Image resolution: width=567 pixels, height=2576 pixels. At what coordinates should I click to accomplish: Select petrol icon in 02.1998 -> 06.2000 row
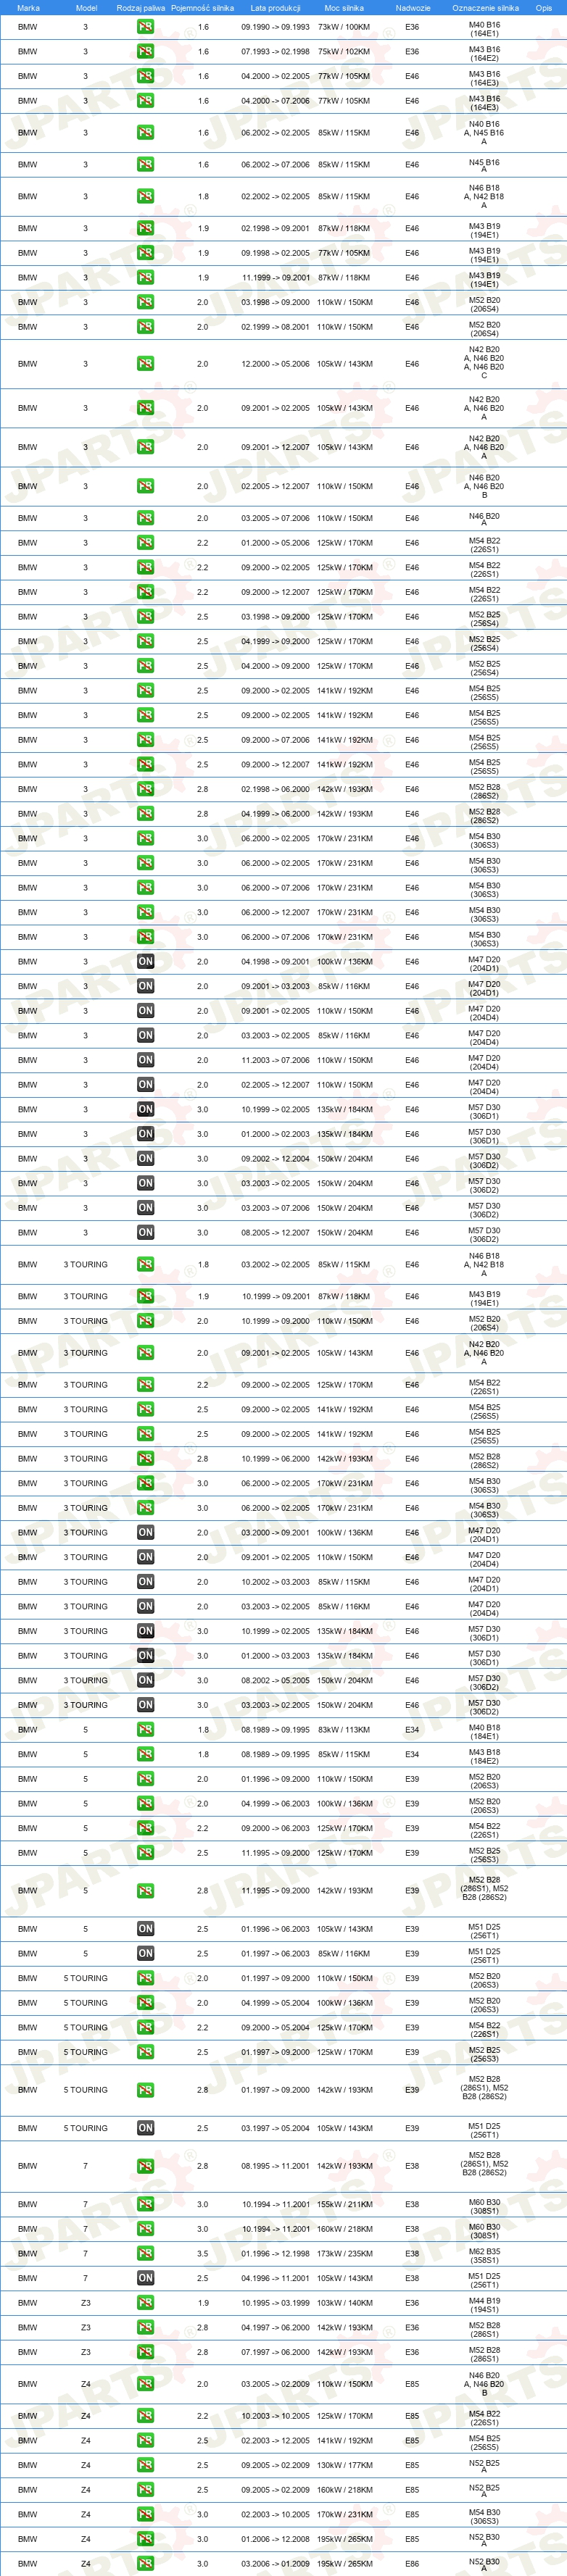pos(145,789)
